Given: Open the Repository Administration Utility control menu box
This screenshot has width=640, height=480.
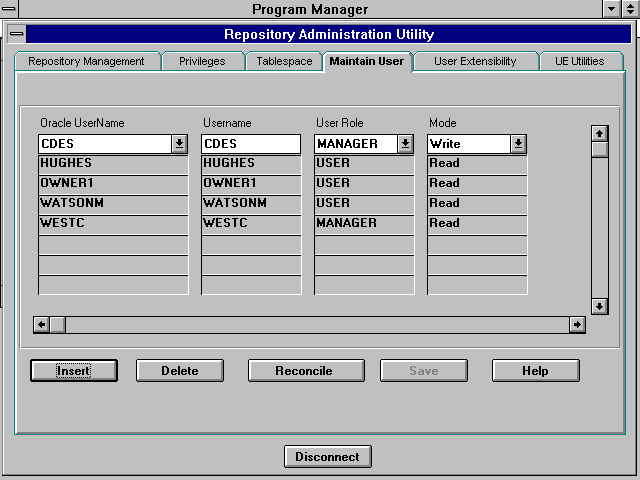Looking at the screenshot, I should [x=16, y=34].
